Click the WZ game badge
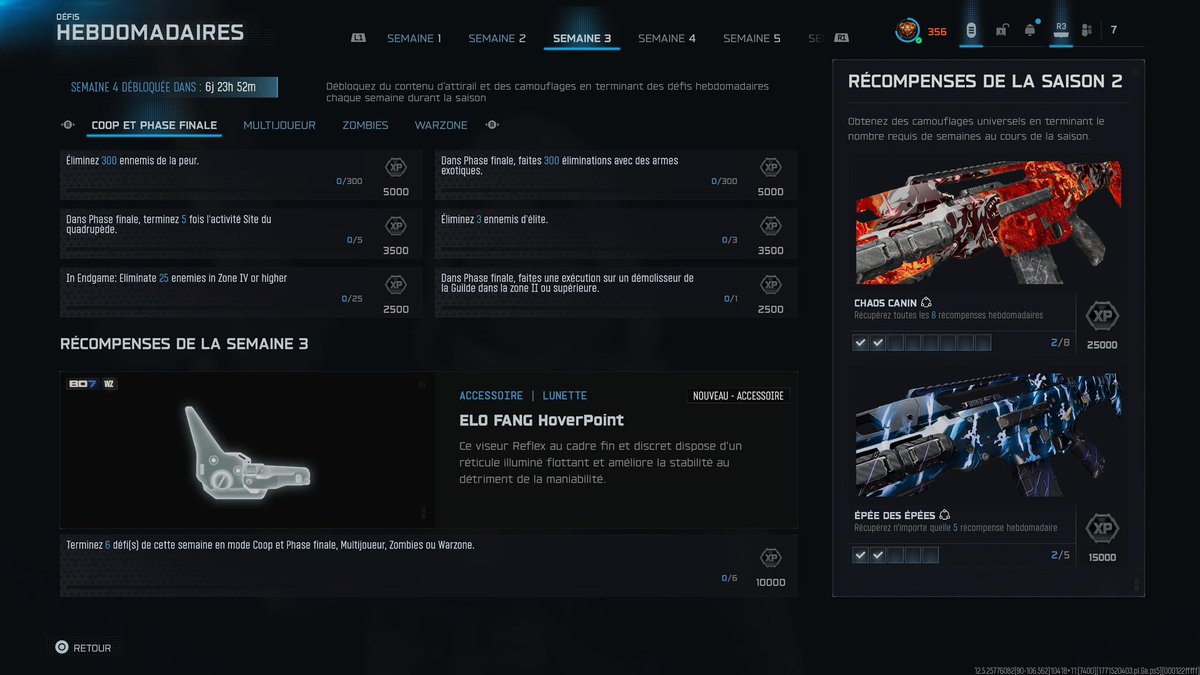 click(109, 384)
